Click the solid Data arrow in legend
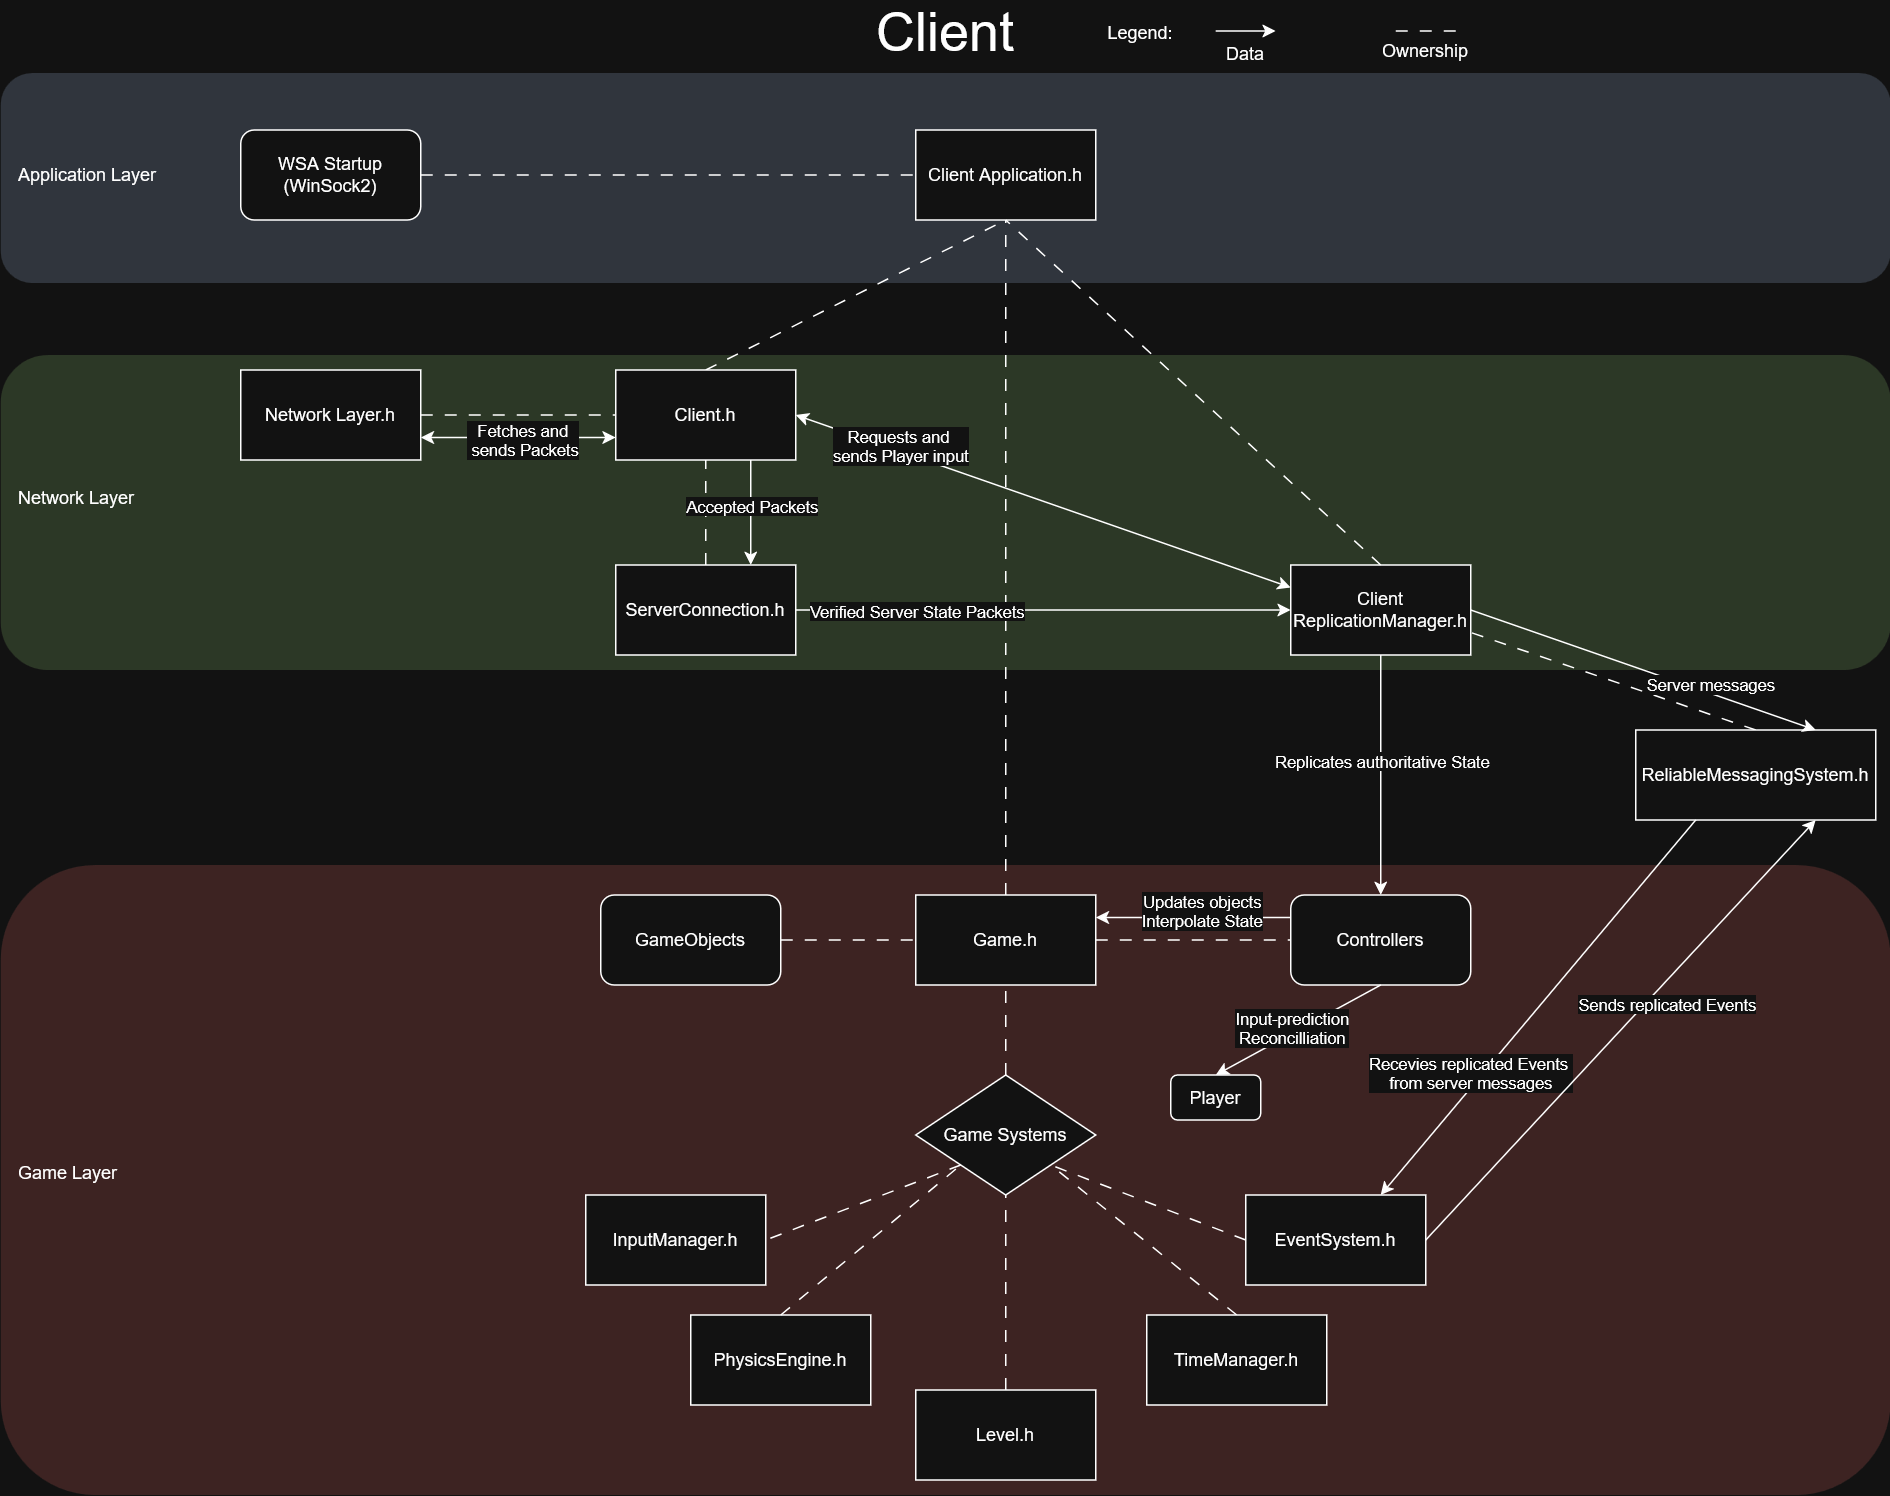This screenshot has width=1890, height=1496. [x=1245, y=31]
